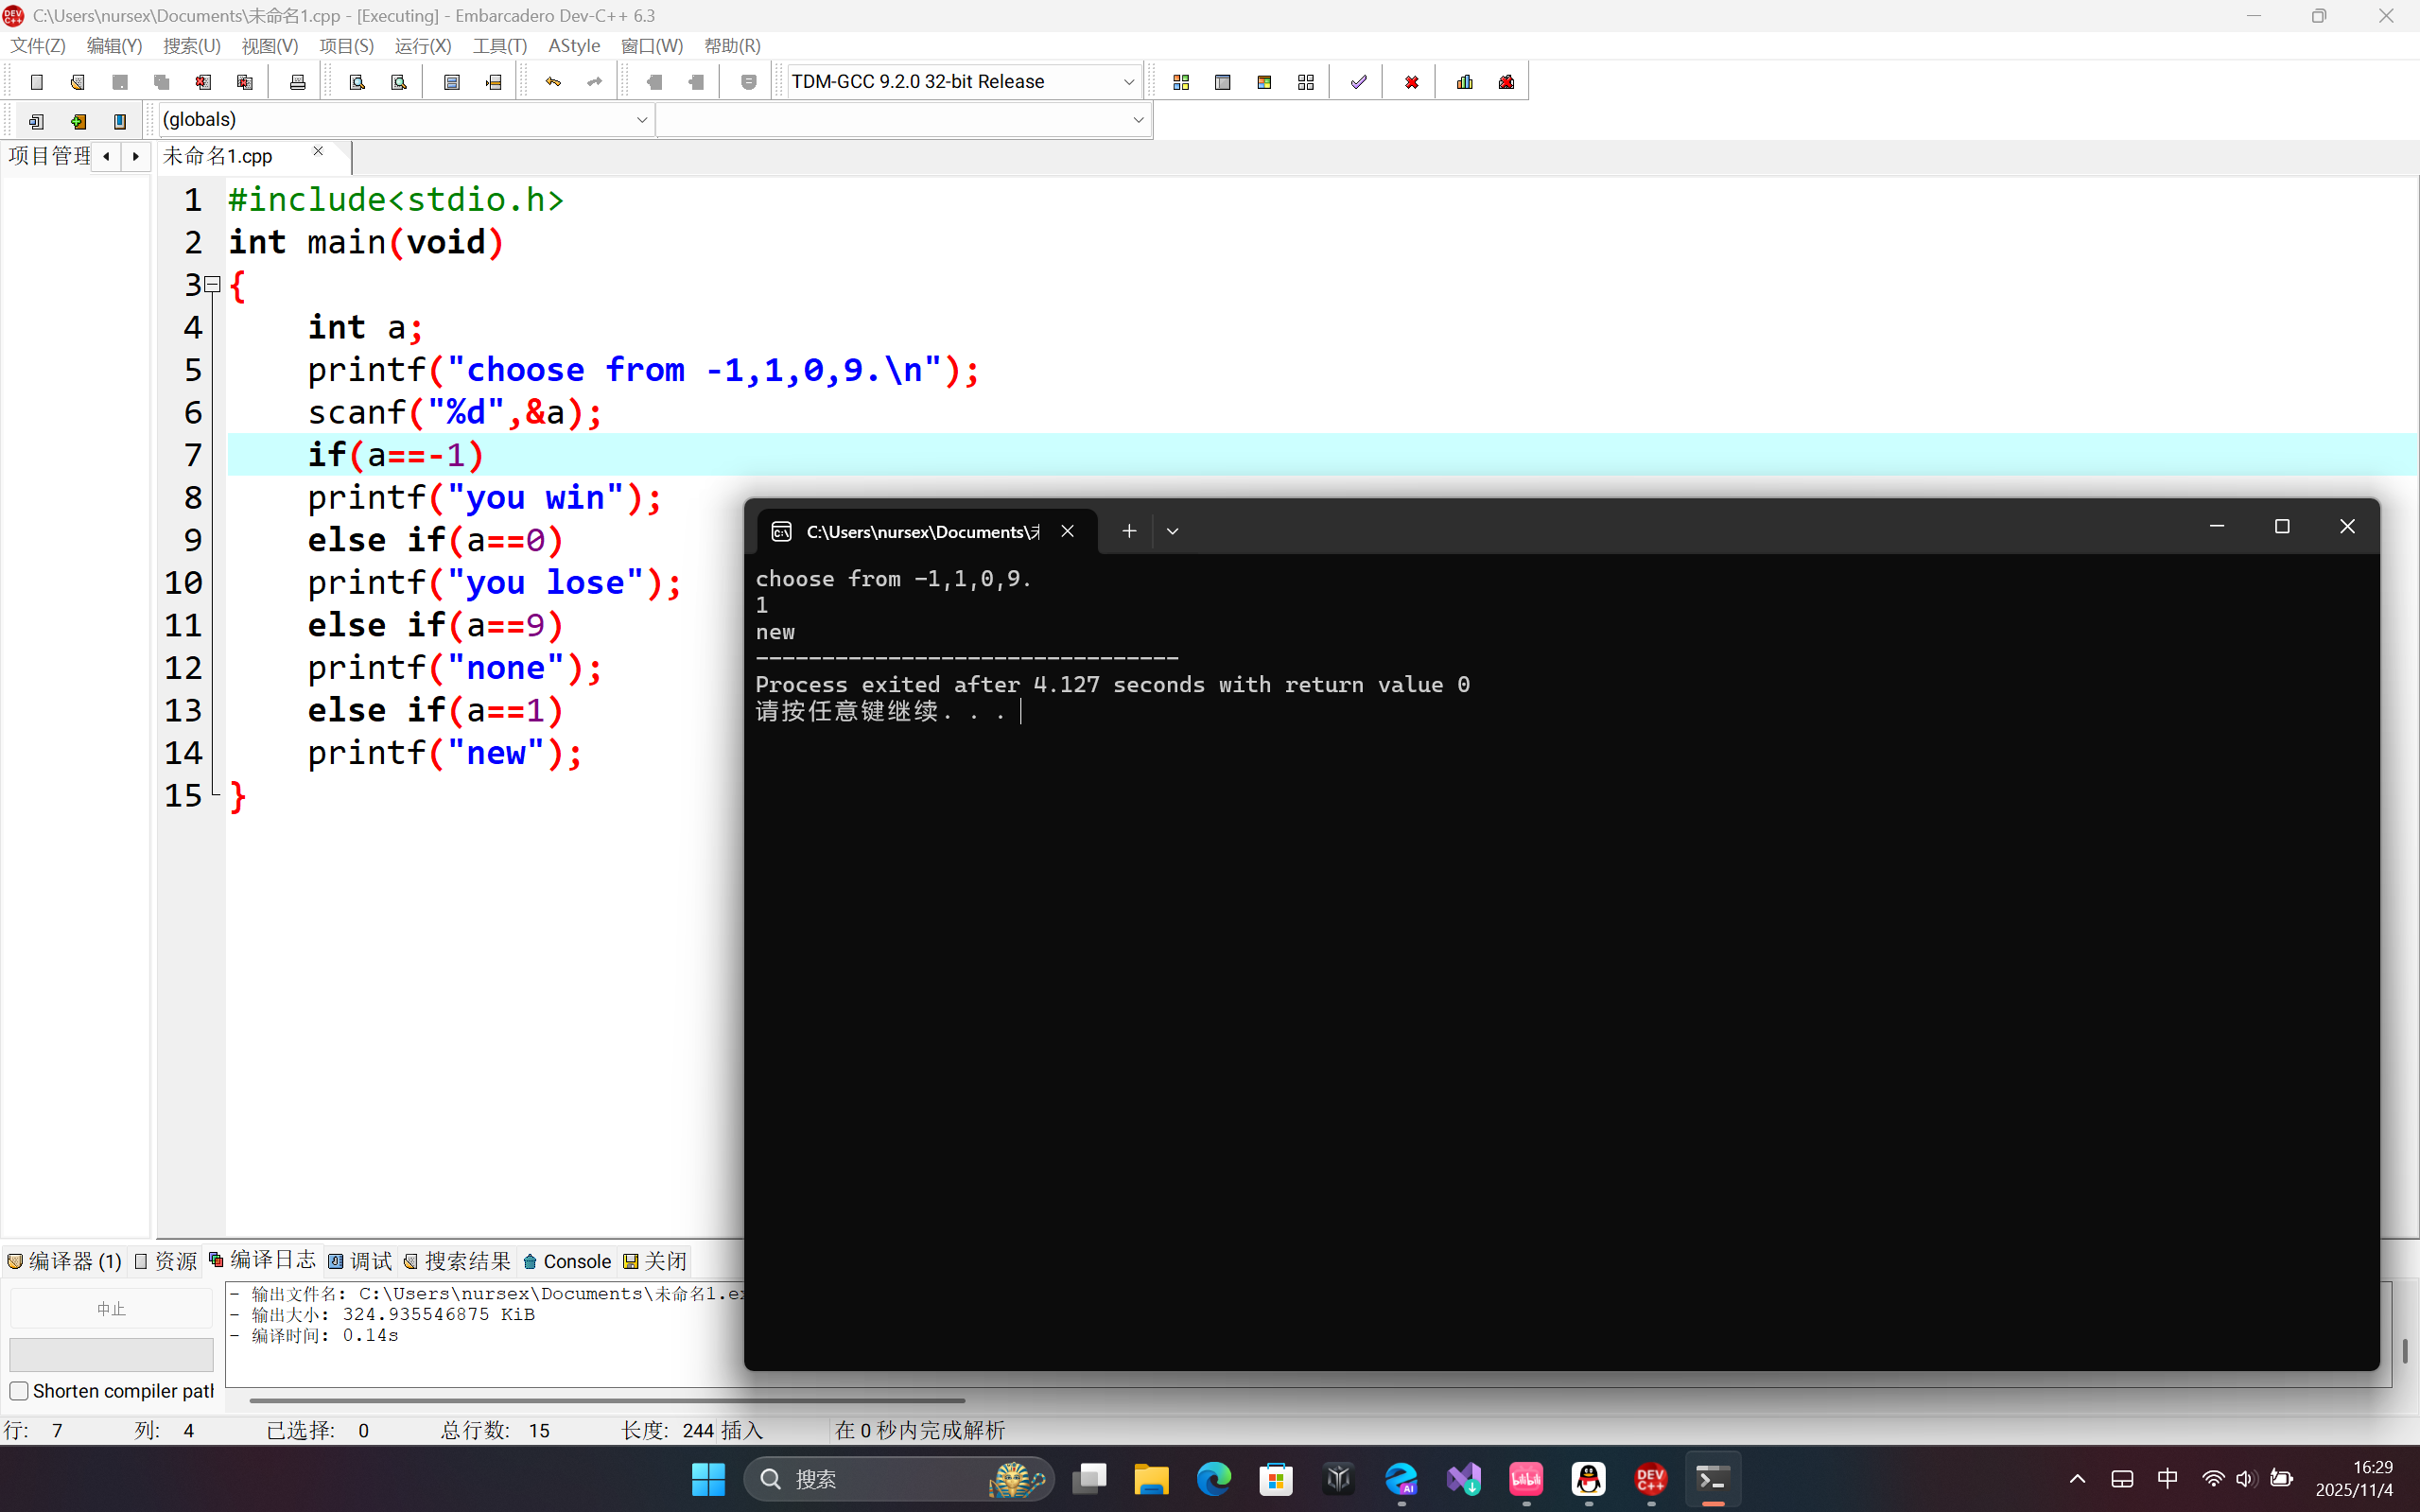Click the Insert green plus icon
This screenshot has height=1512, width=2420.
click(x=78, y=121)
